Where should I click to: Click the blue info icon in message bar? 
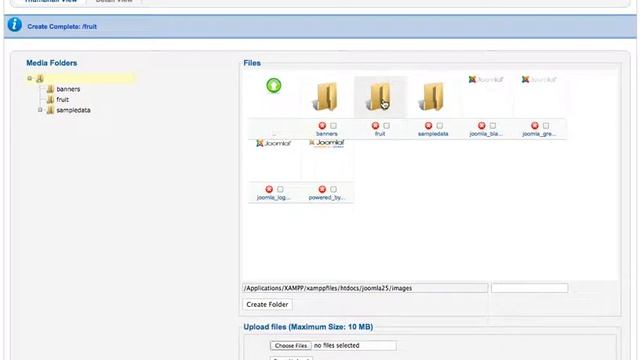15,25
